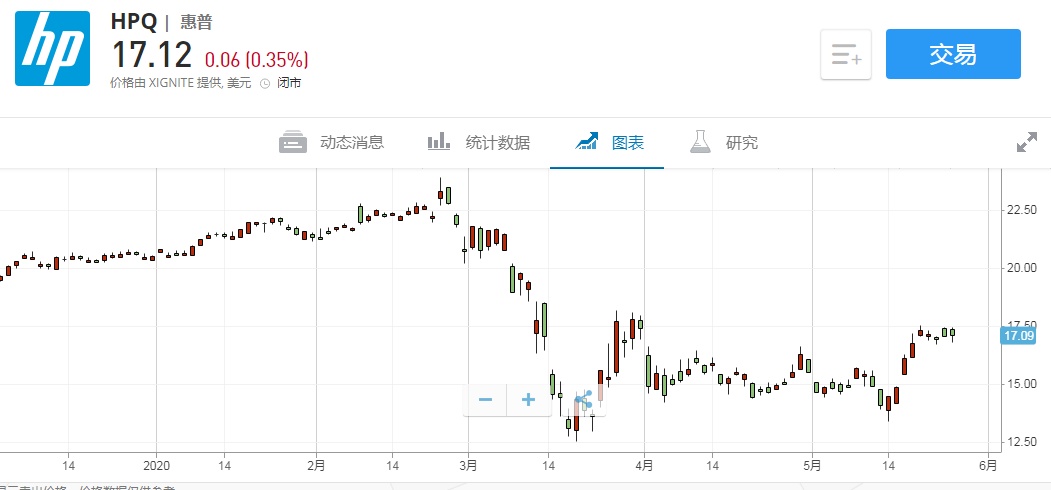Zoom in the chart with plus button
The height and width of the screenshot is (490, 1051).
click(x=529, y=400)
